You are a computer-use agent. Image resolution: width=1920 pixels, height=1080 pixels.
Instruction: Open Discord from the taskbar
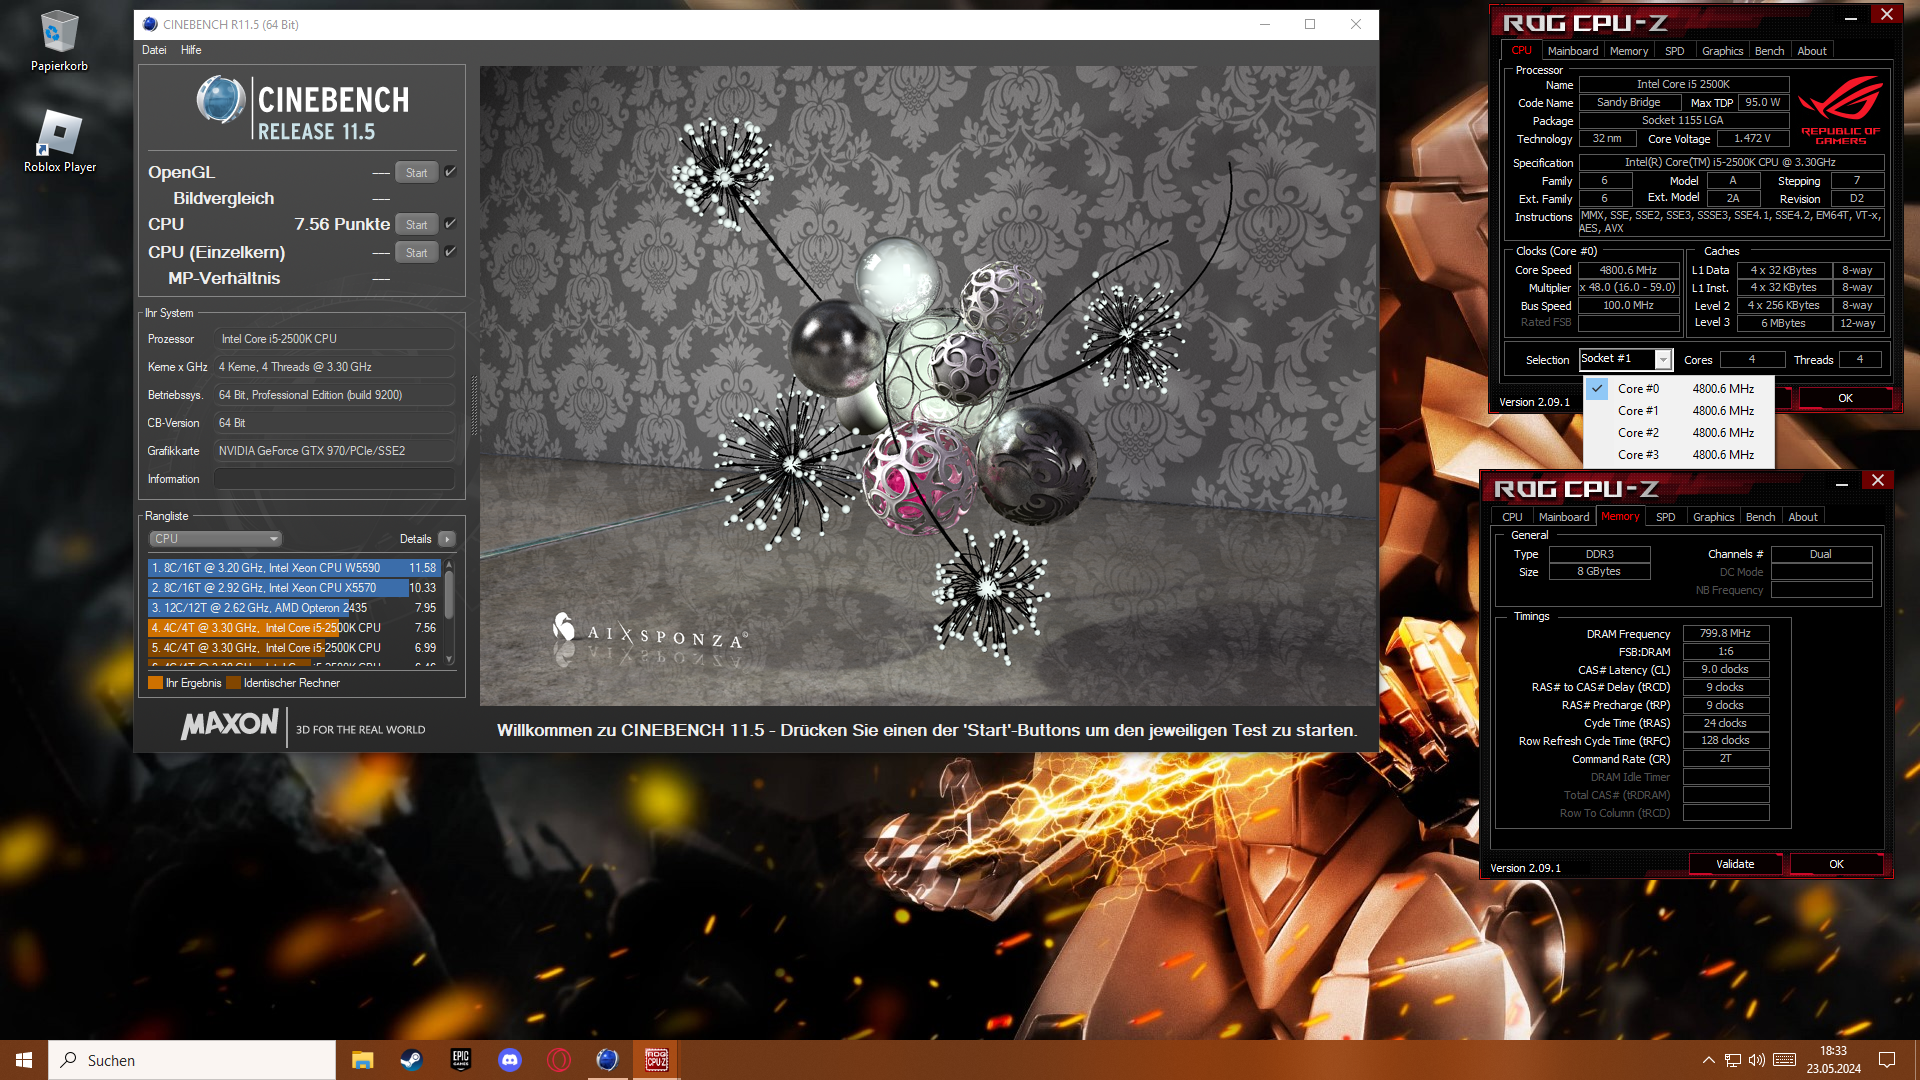509,1060
